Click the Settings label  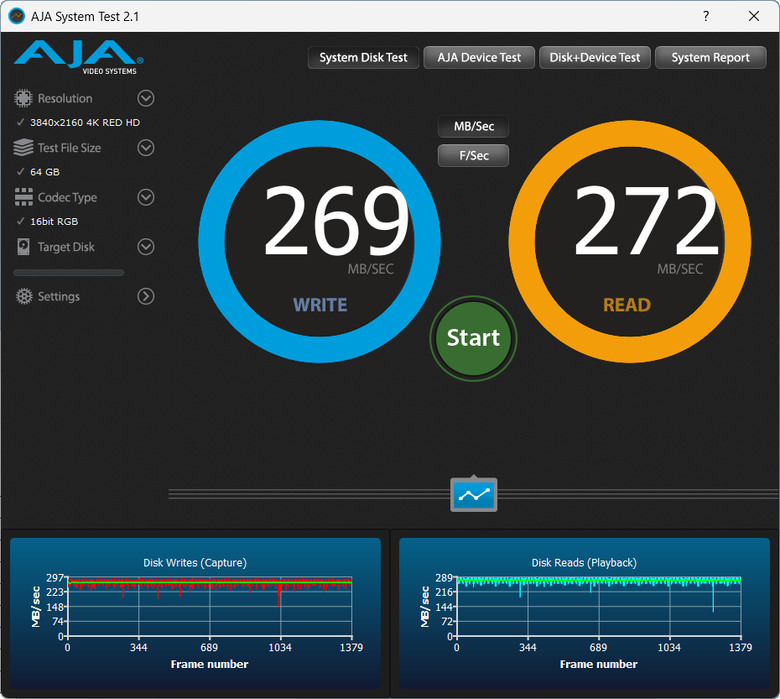[59, 297]
